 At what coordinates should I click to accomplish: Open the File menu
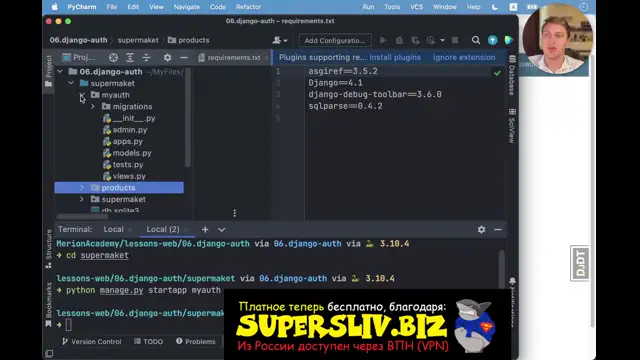click(111, 7)
